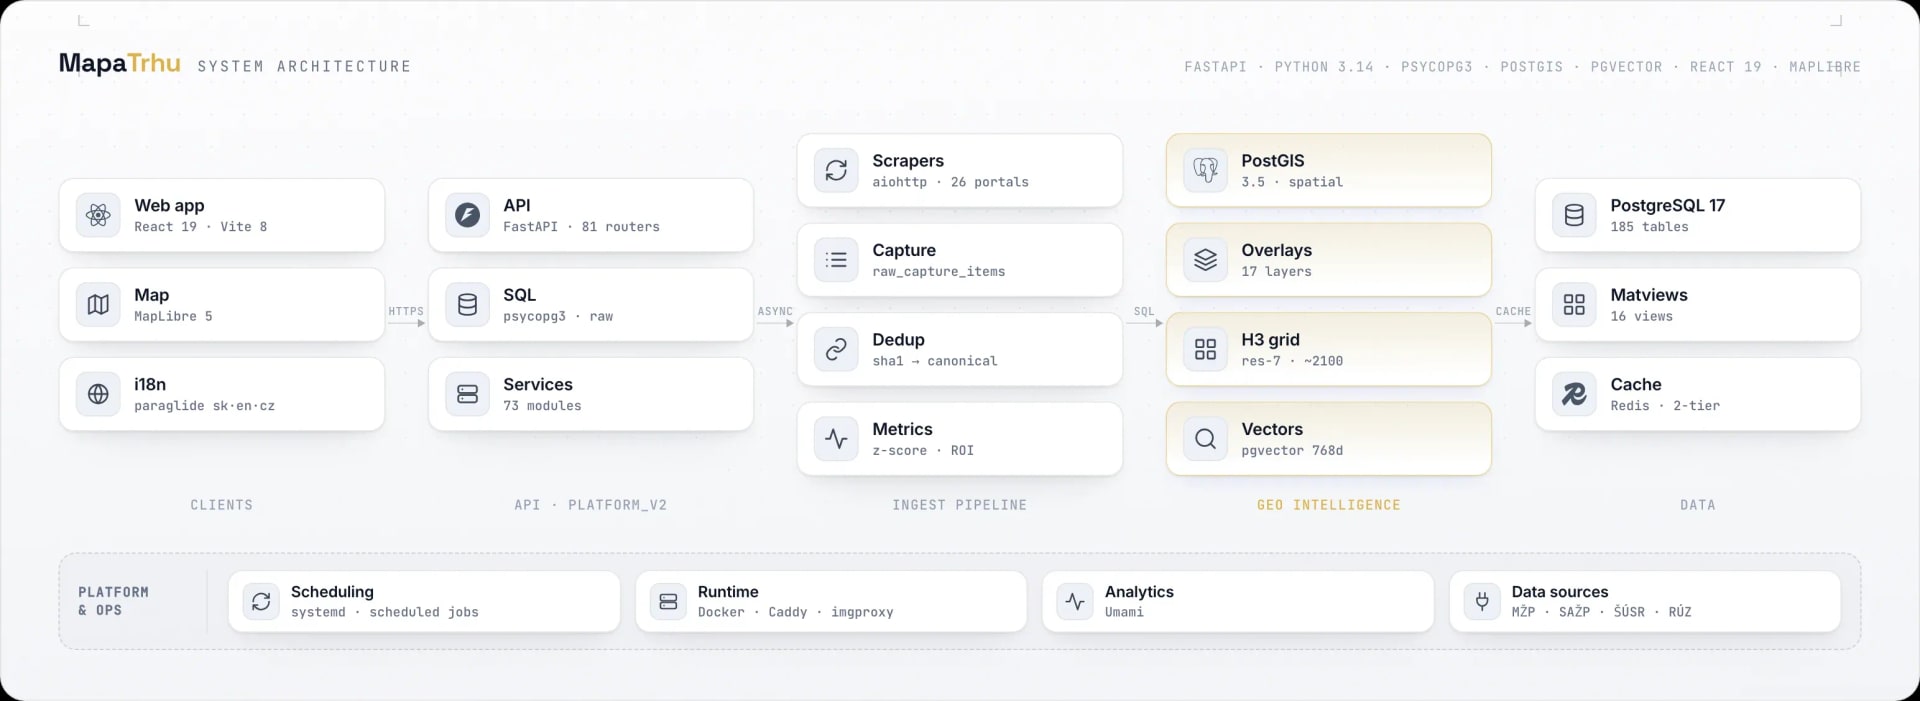This screenshot has width=1920, height=701.
Task: Click the stacked layers icon on Overlays card
Action: 1205,260
